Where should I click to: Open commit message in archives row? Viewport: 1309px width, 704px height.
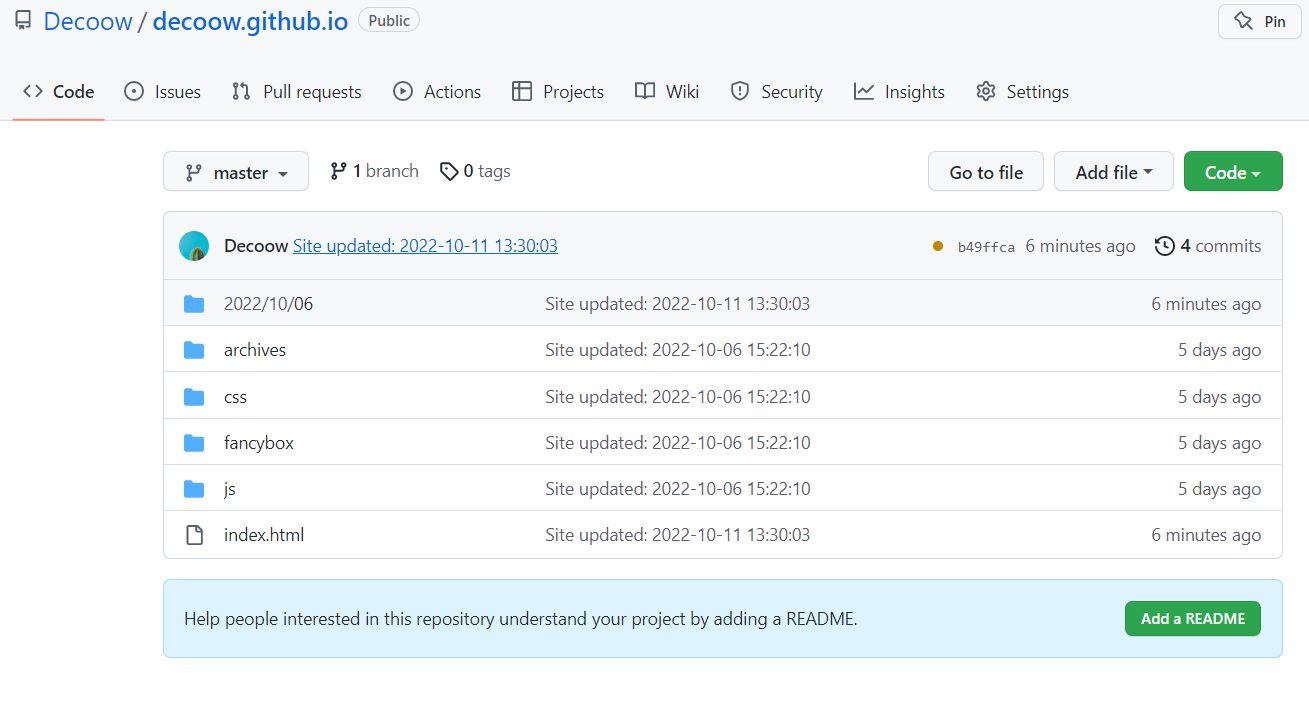[677, 350]
